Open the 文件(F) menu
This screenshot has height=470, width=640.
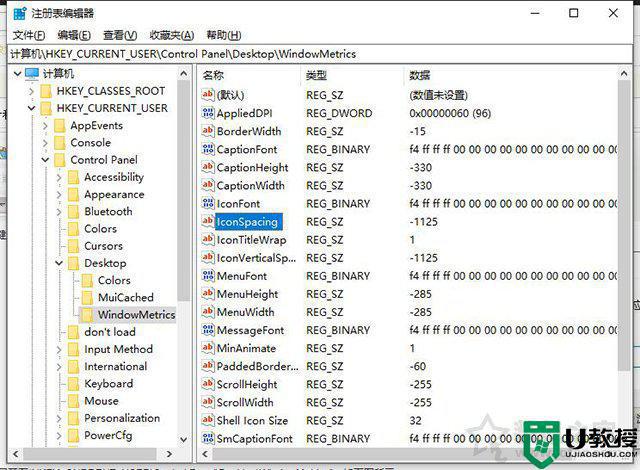pos(29,35)
